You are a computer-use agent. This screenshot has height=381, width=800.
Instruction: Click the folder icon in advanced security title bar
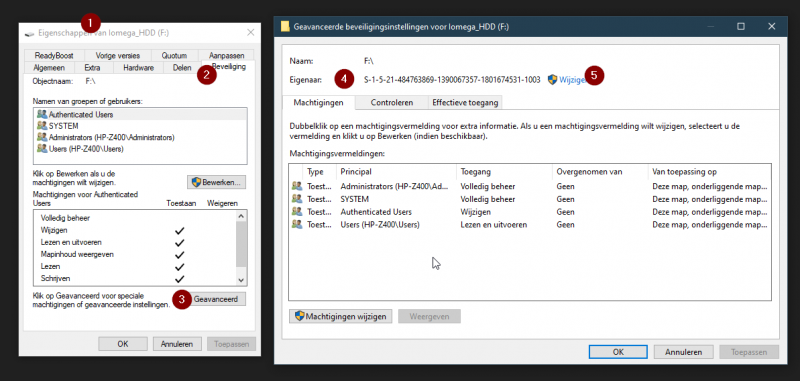(285, 27)
